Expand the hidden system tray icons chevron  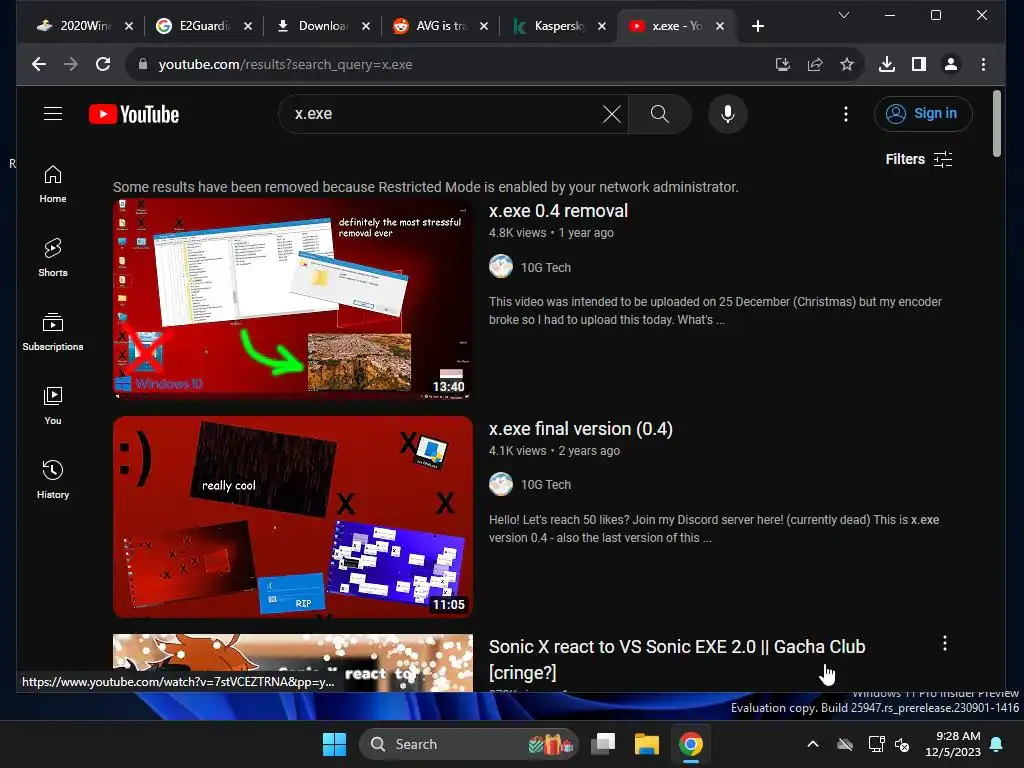click(x=812, y=744)
